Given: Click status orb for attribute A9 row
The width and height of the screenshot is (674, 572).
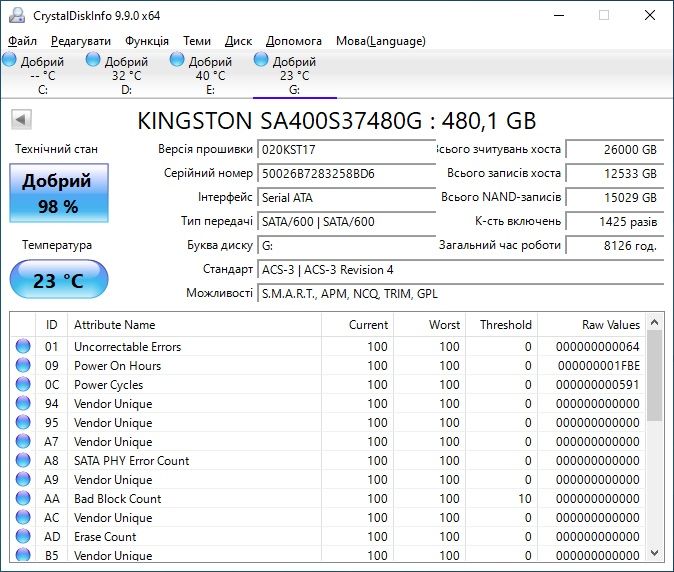Looking at the screenshot, I should pyautogui.click(x=23, y=479).
